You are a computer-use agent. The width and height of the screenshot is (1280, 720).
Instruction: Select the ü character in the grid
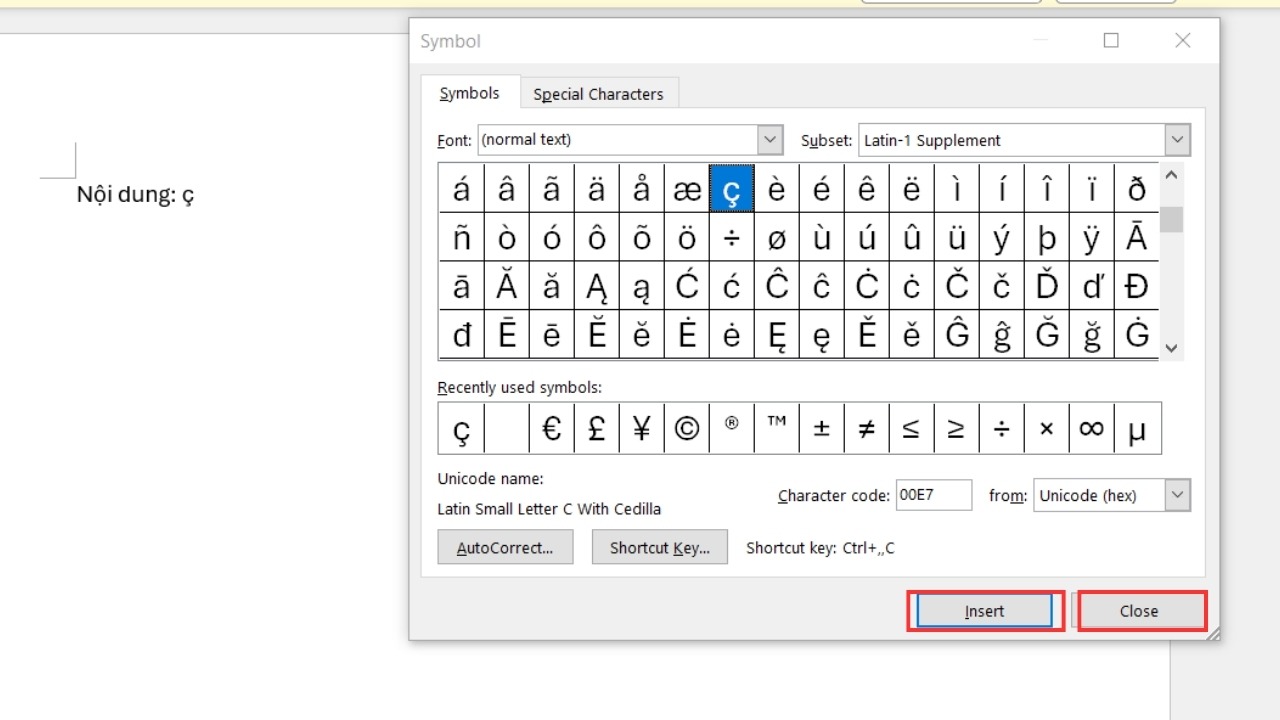coord(956,237)
